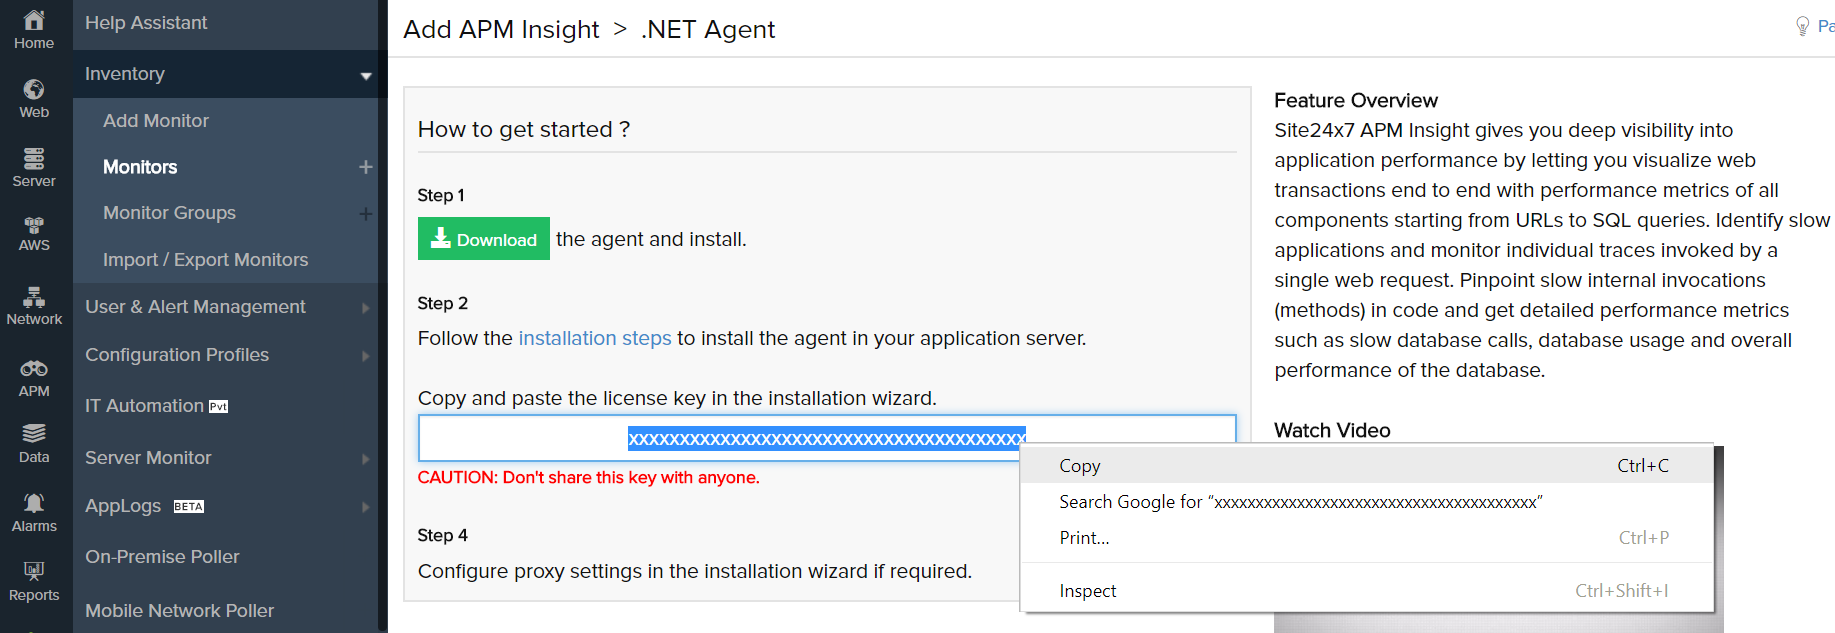Expand User & Alert Management submenu
This screenshot has height=633, width=1835.
pyautogui.click(x=365, y=308)
